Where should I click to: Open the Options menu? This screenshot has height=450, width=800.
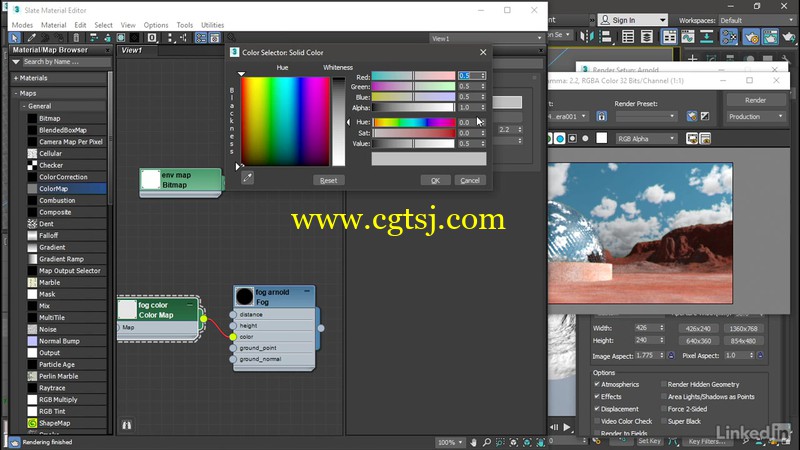(156, 24)
